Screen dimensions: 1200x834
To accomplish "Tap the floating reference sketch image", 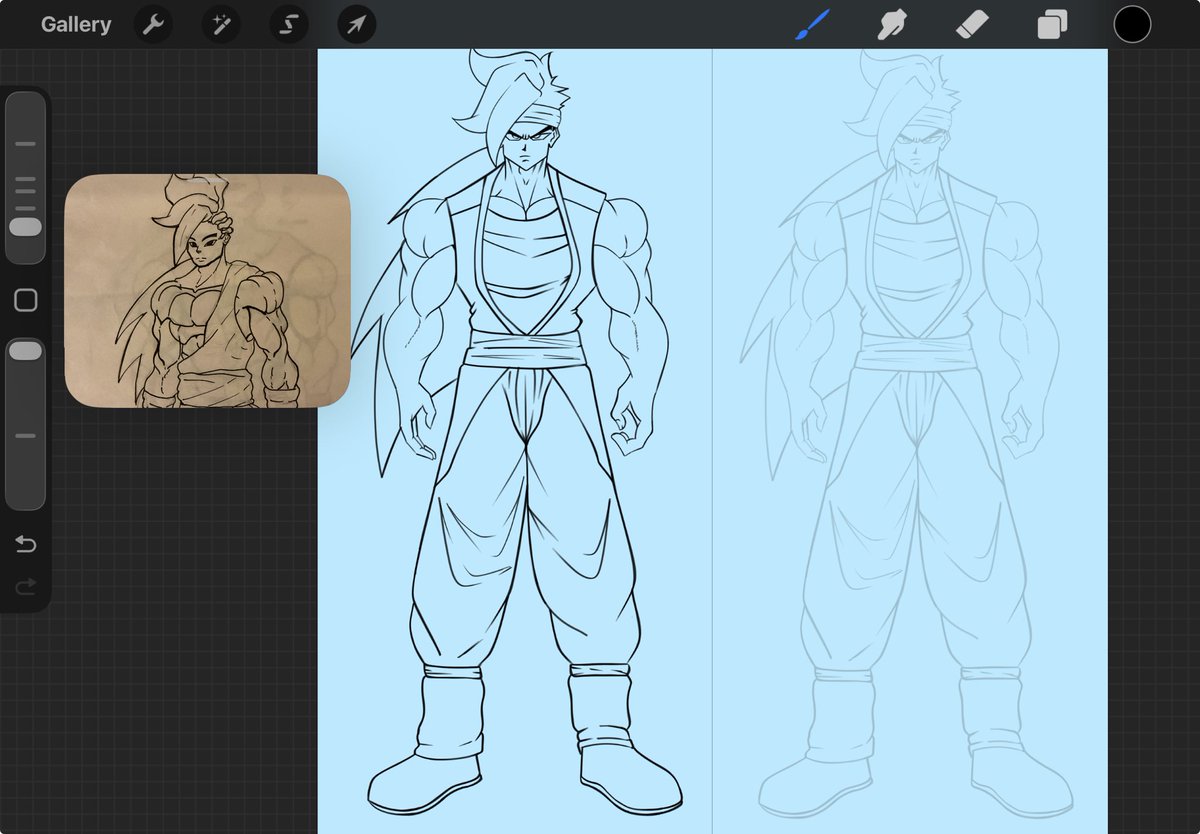I will (207, 291).
